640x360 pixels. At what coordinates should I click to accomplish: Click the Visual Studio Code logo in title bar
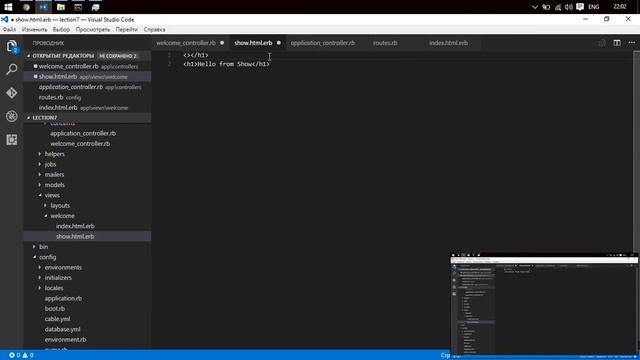pyautogui.click(x=4, y=19)
